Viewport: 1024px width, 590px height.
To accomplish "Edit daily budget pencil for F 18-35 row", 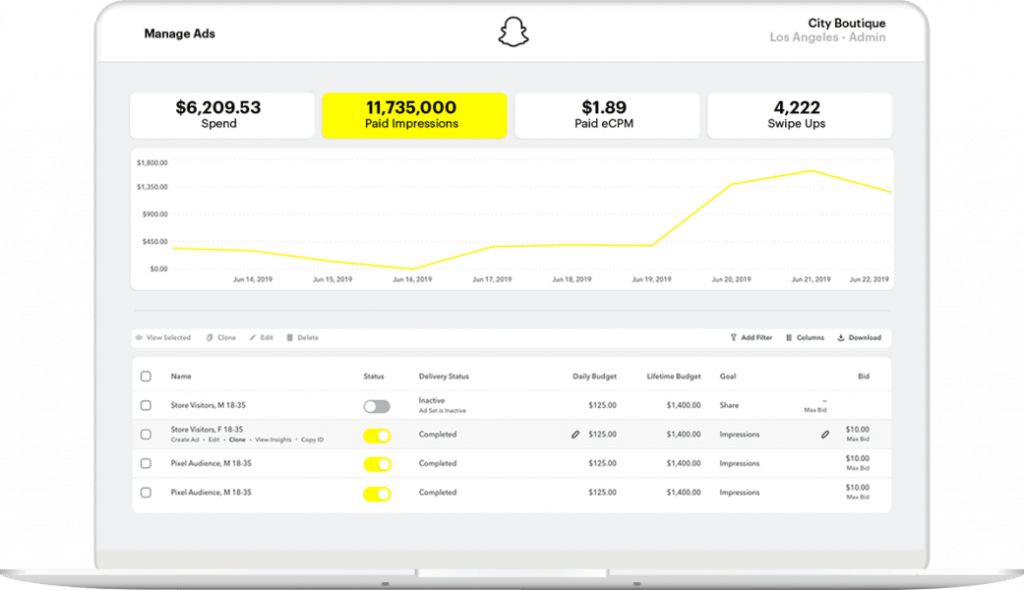I will tap(575, 434).
